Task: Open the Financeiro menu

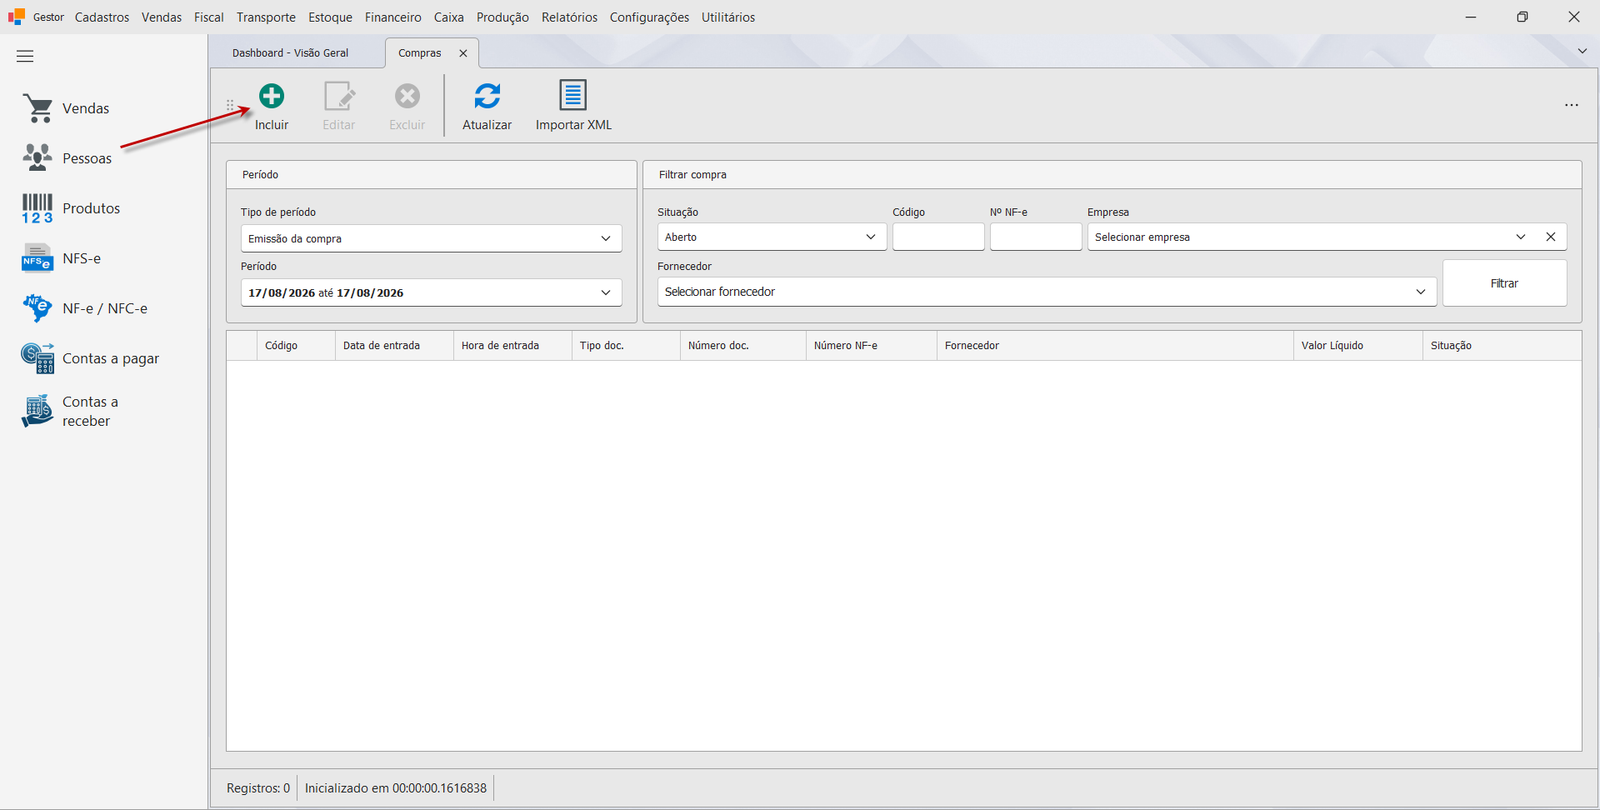Action: coord(393,17)
